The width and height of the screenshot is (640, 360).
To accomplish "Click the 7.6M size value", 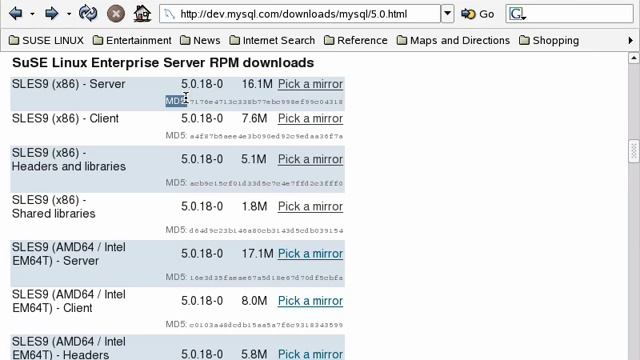I will coord(254,118).
